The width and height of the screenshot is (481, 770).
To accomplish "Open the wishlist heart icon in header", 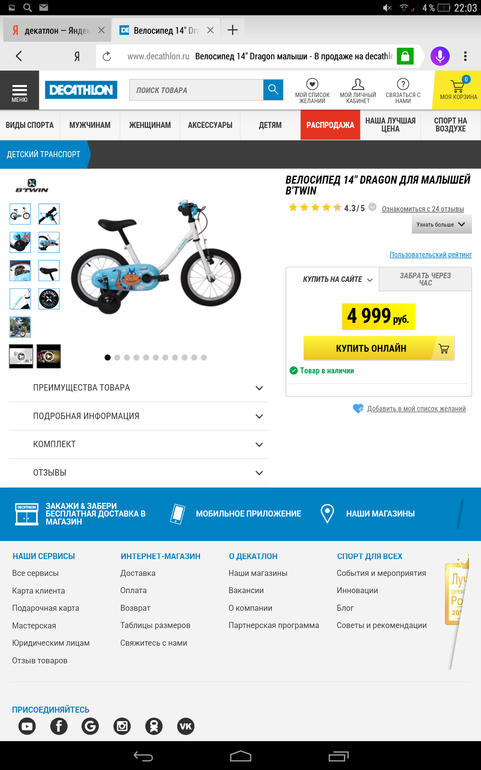I will click(x=312, y=84).
